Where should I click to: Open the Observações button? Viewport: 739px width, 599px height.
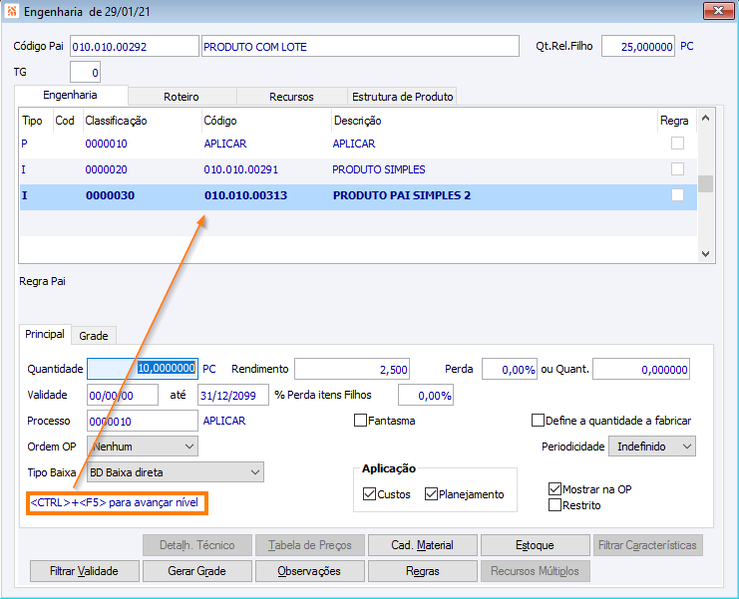coord(309,571)
